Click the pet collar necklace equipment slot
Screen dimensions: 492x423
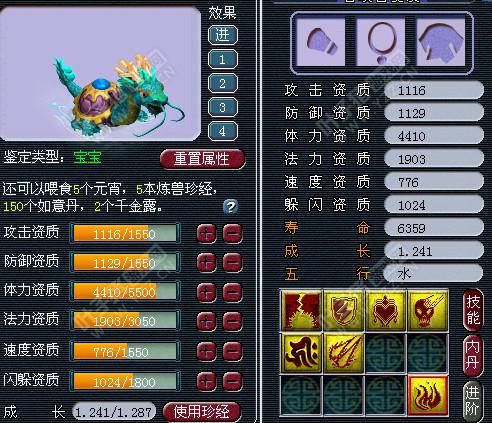tap(381, 42)
